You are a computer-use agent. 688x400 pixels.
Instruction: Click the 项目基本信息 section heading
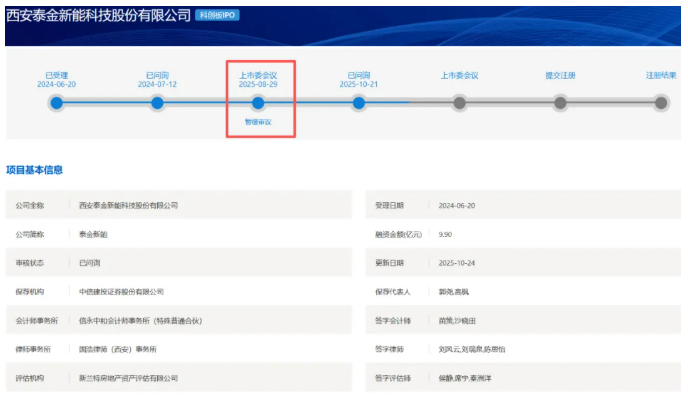35,170
